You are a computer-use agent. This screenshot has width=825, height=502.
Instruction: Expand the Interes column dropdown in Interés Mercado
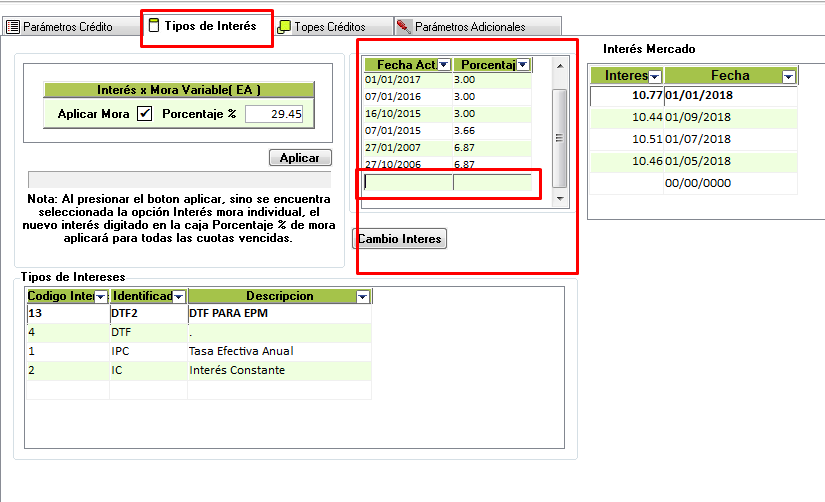click(655, 76)
